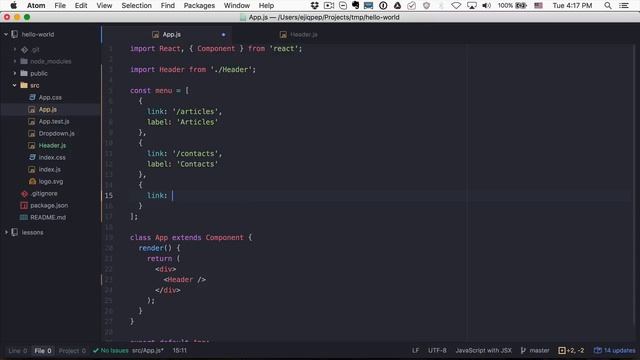Expand the node_modules folder
This screenshot has height=360, width=640.
tap(15, 62)
